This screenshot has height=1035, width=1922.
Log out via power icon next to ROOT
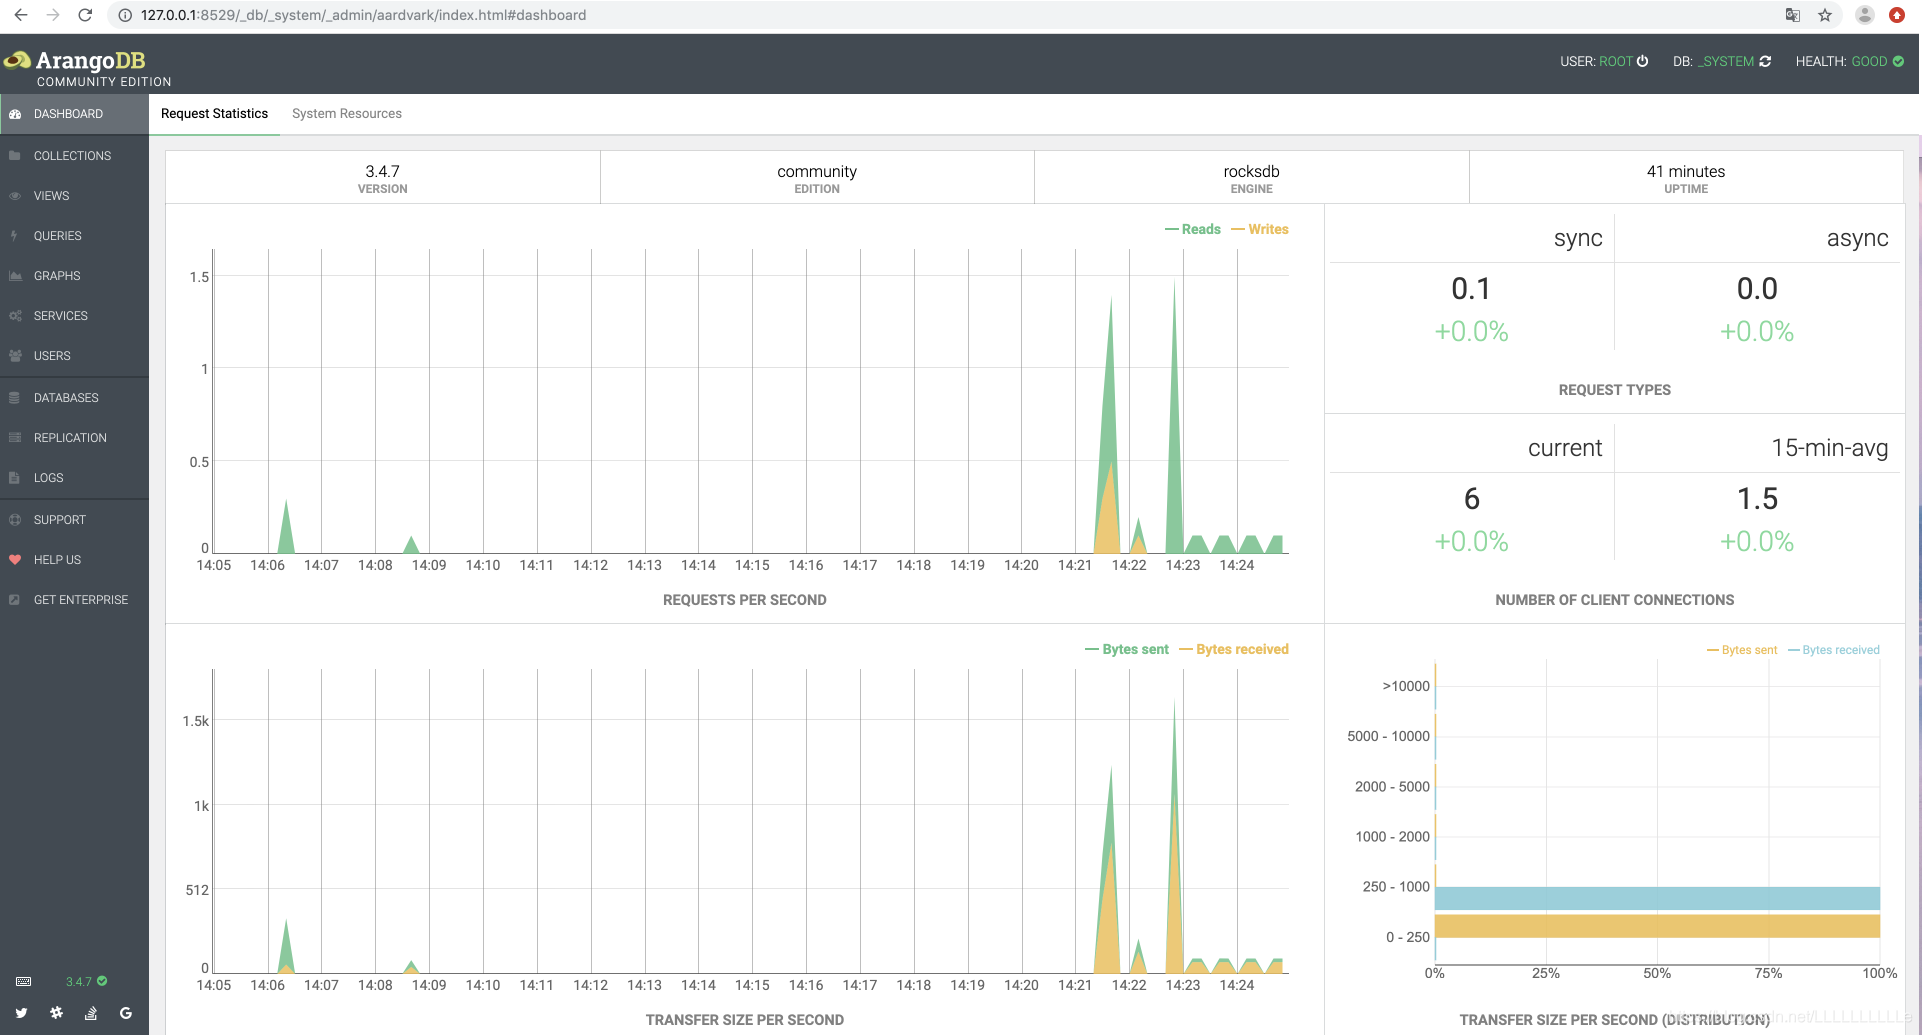1642,61
